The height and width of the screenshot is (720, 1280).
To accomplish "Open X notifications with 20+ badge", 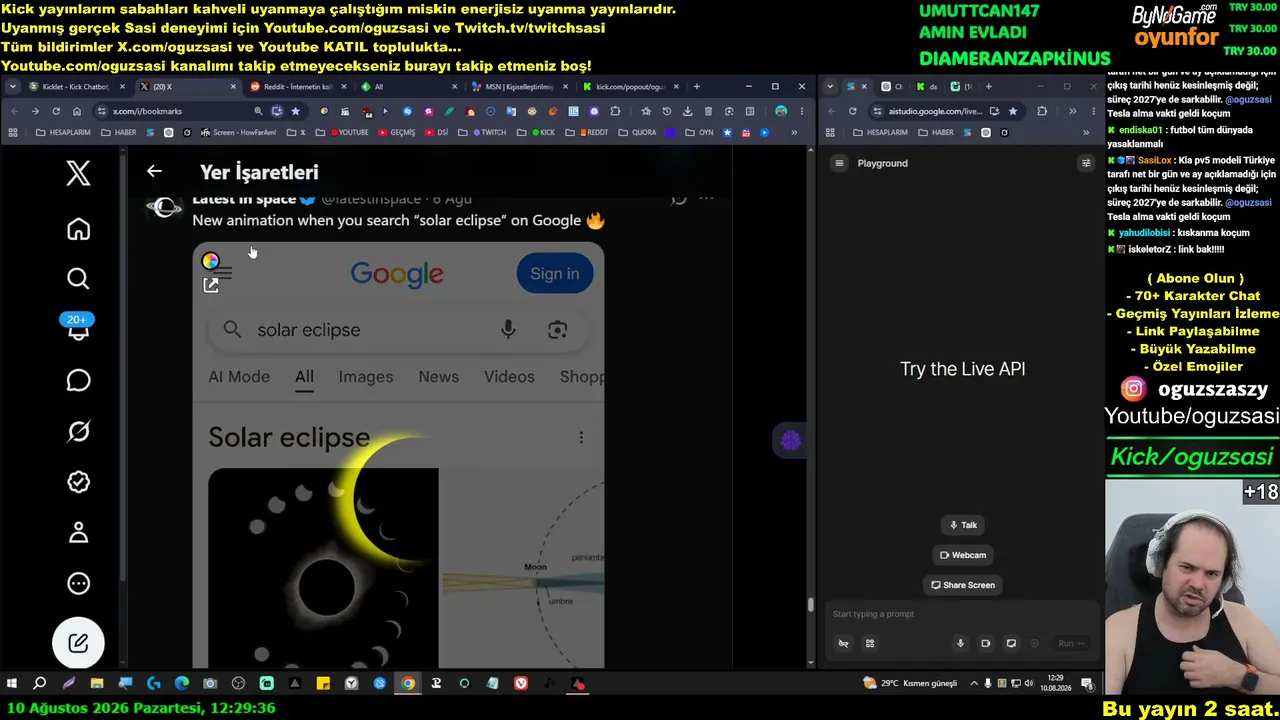I will tap(78, 326).
